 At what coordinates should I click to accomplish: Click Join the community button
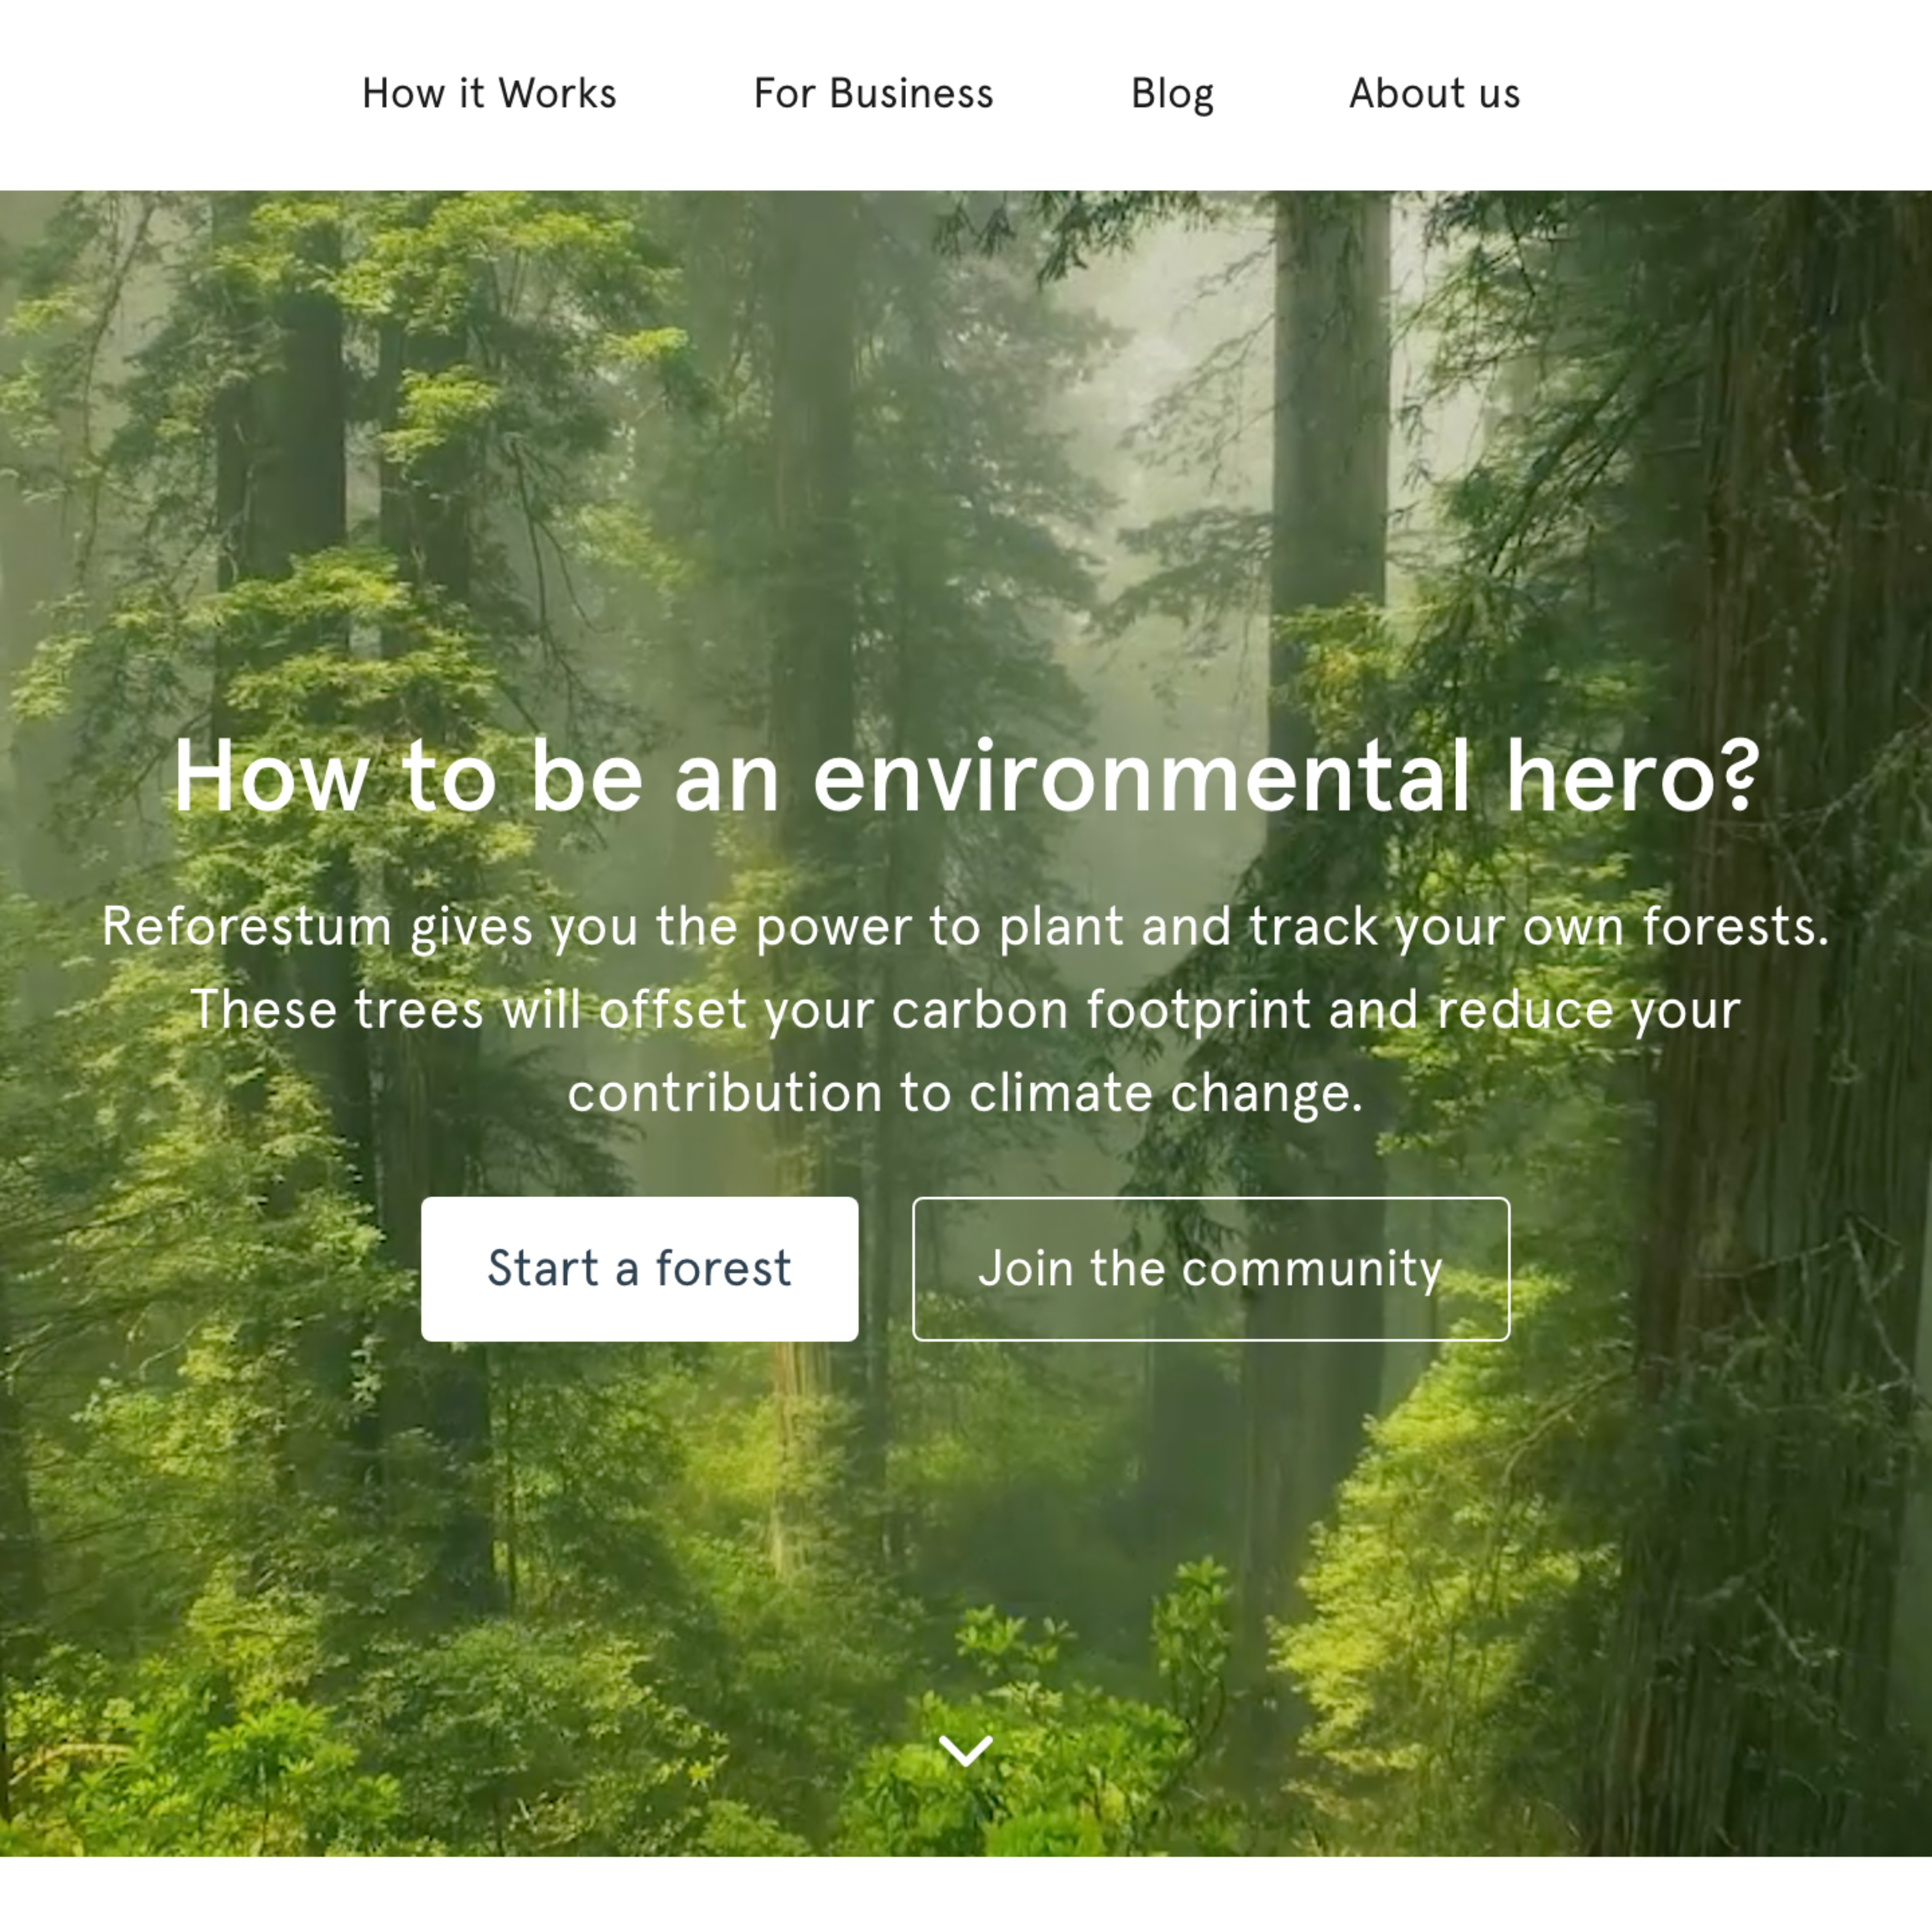(x=1210, y=1268)
